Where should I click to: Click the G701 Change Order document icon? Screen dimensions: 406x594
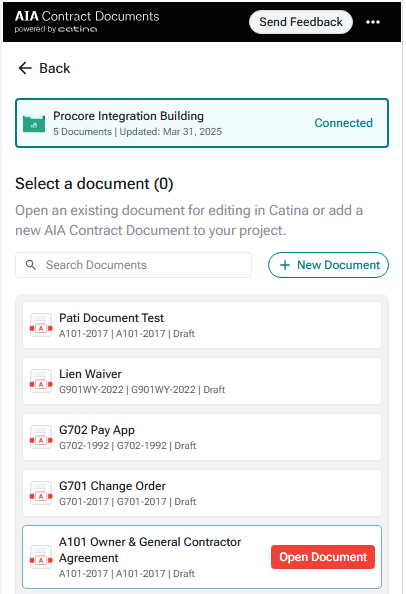click(41, 493)
